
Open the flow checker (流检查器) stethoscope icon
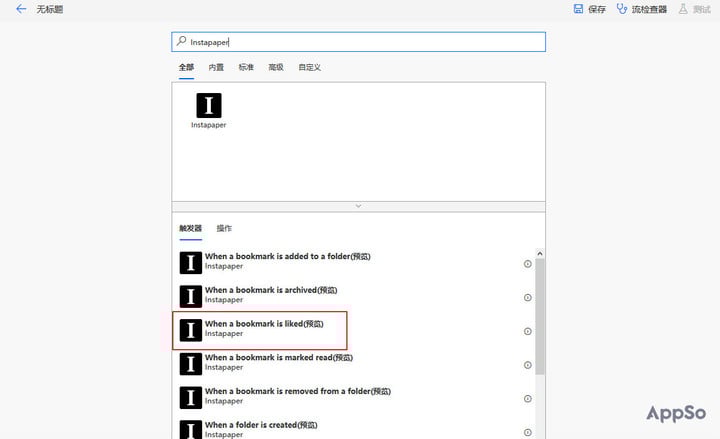click(x=622, y=9)
